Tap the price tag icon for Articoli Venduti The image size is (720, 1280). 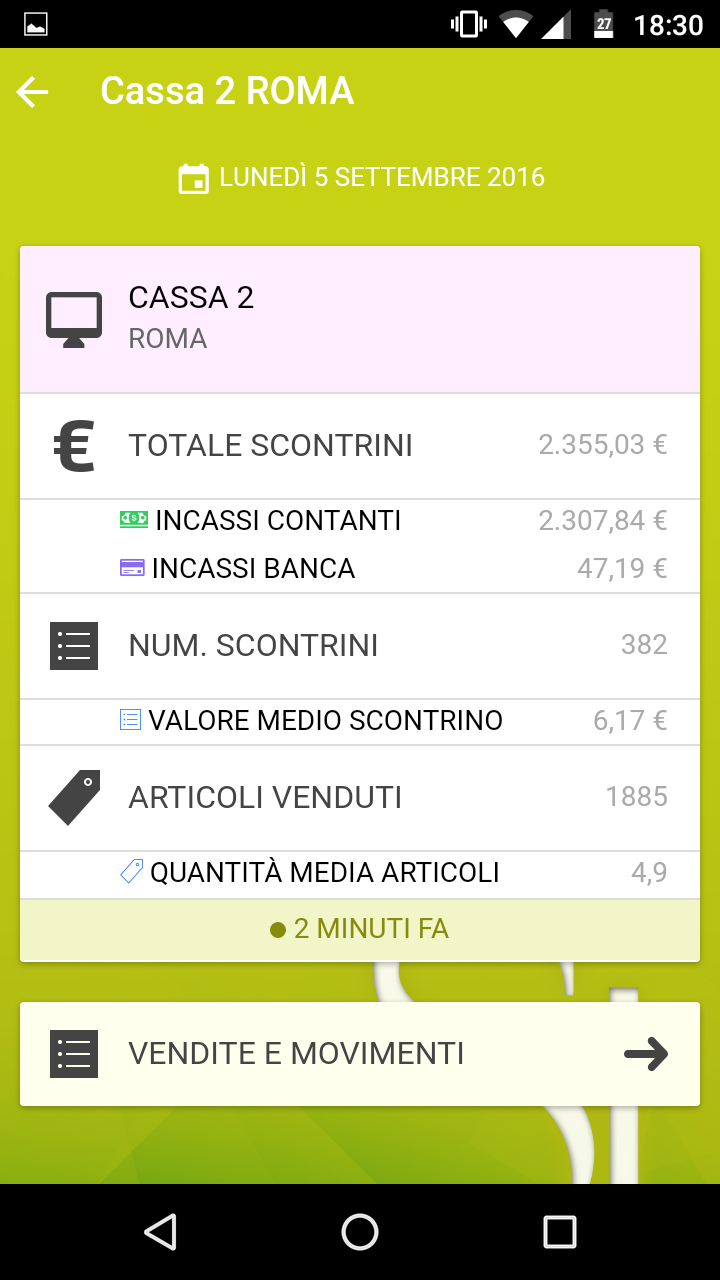[x=74, y=797]
